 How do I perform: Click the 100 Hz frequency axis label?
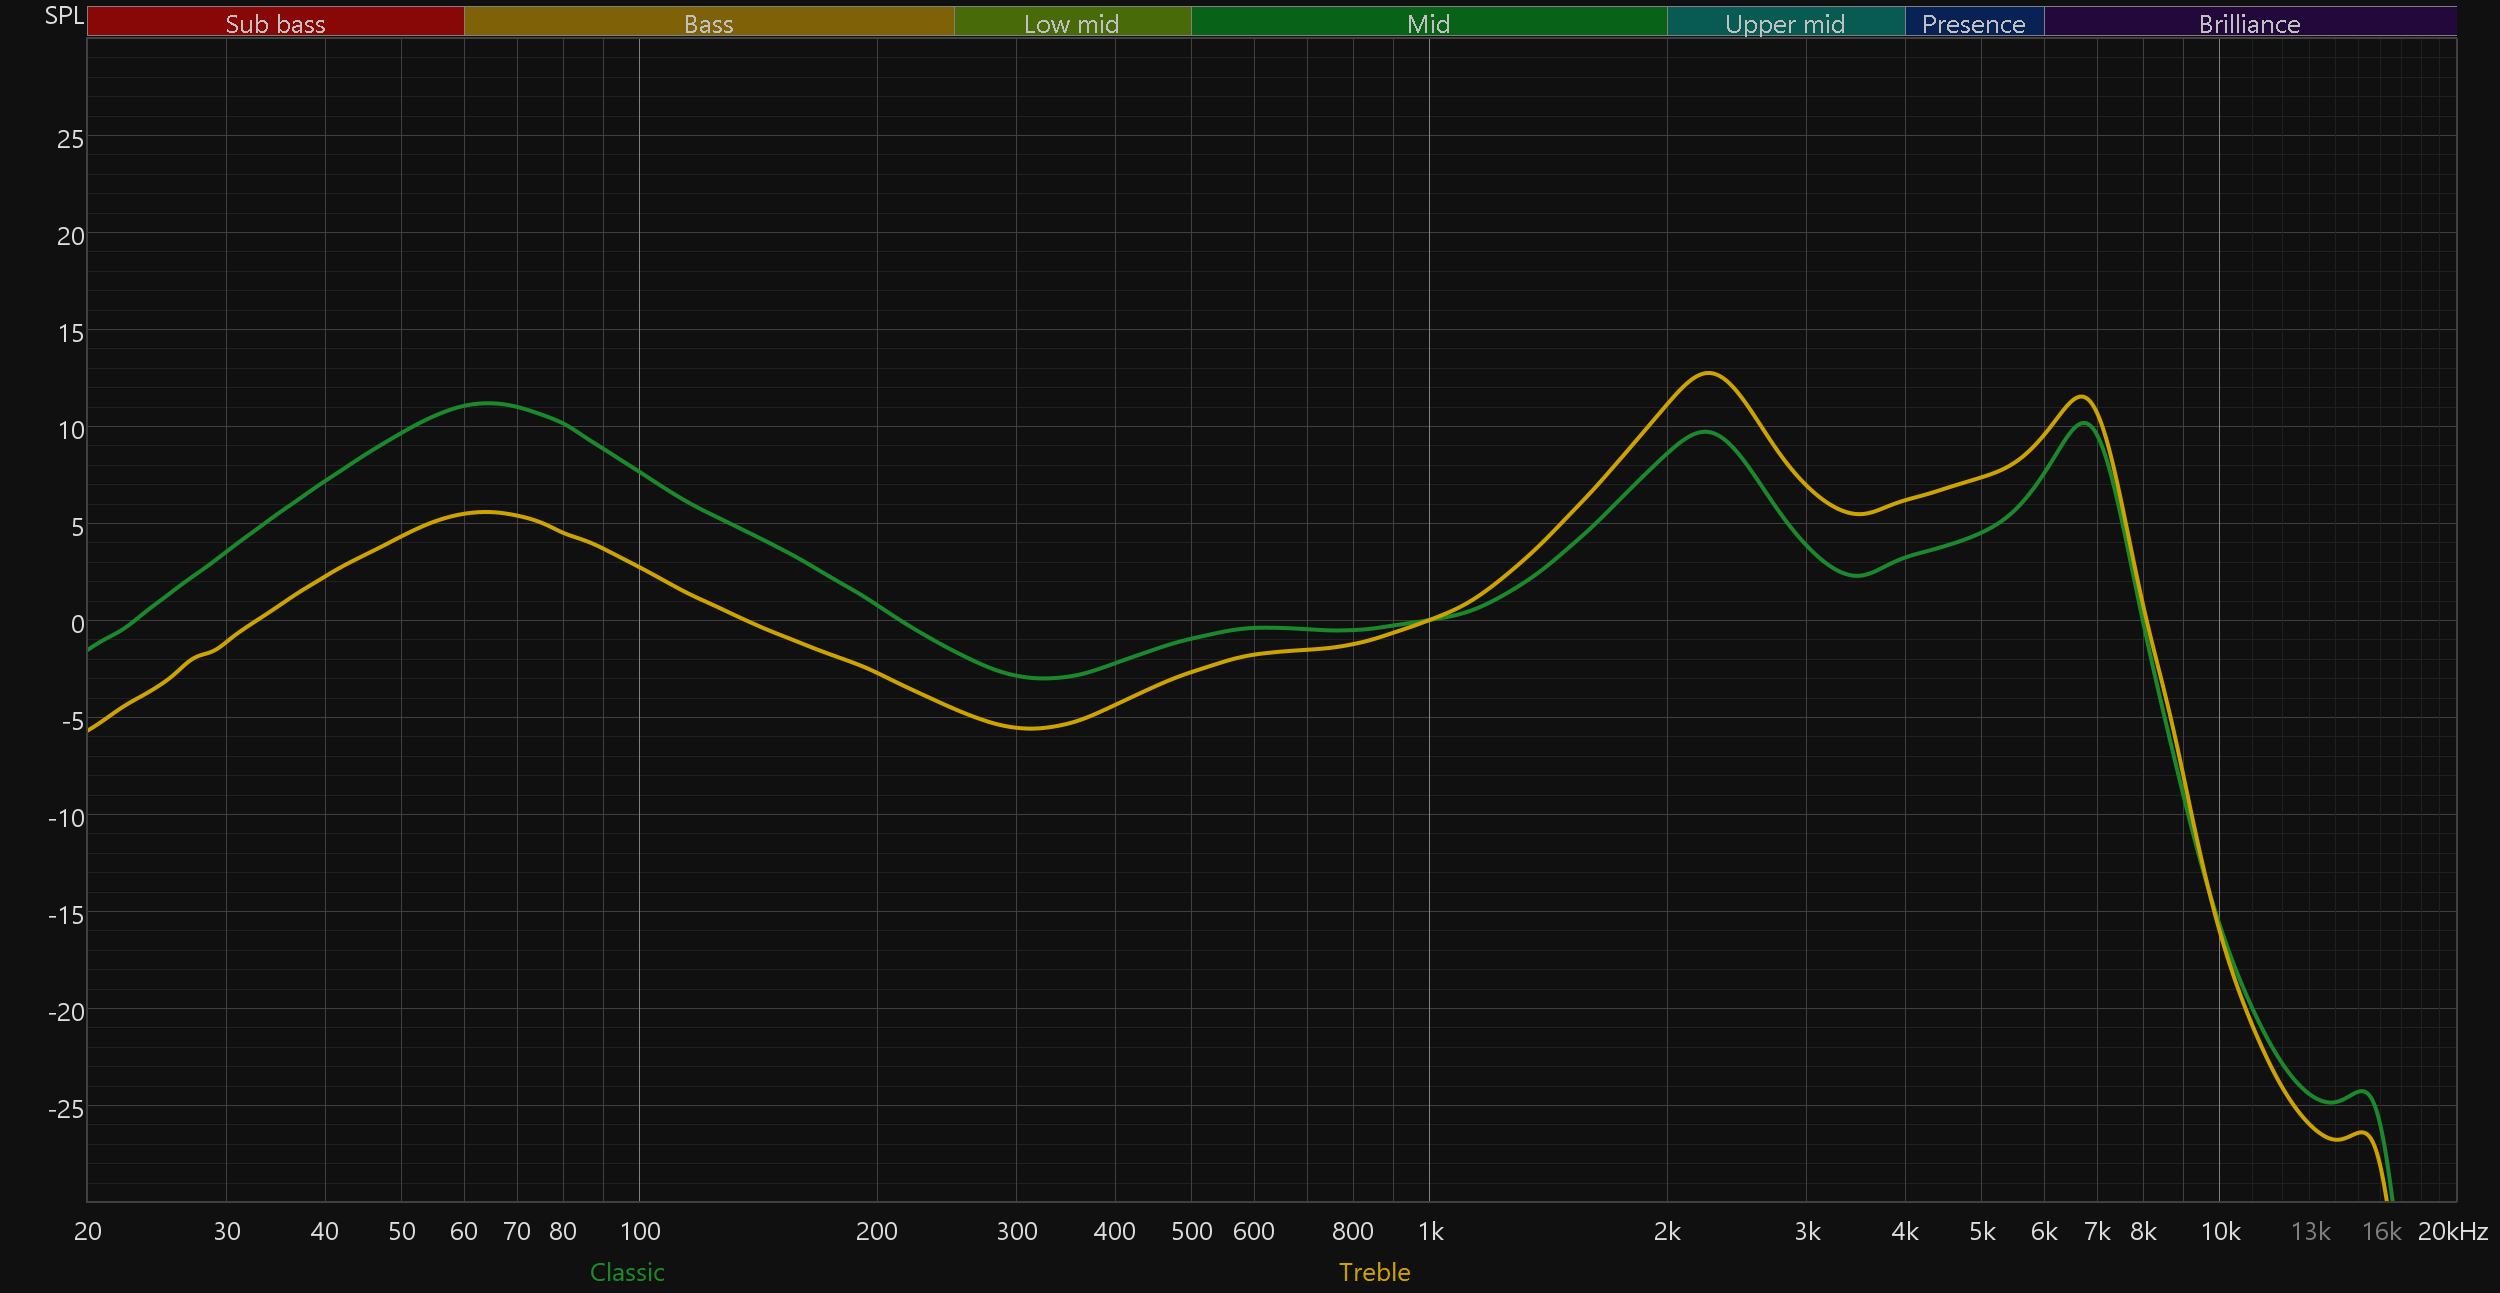(x=640, y=1231)
